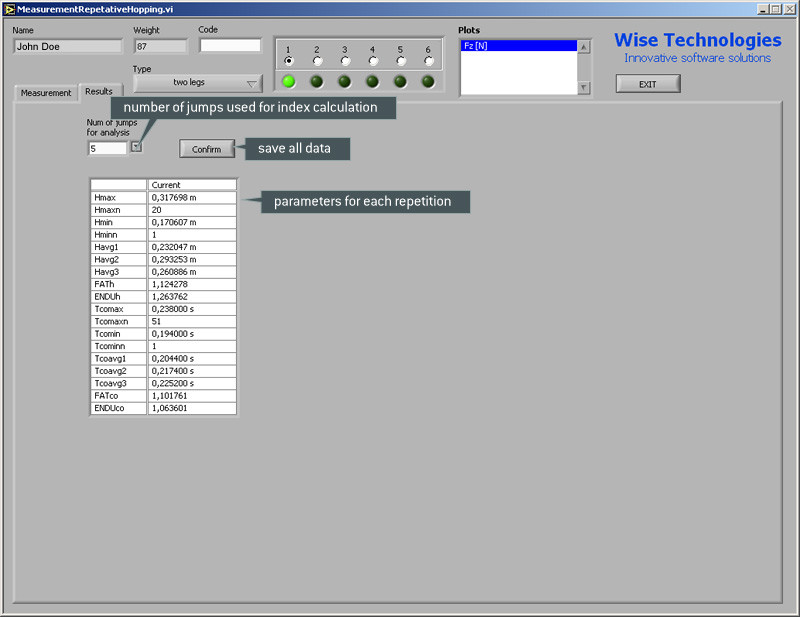Click Plots list scroll up arrow
The height and width of the screenshot is (617, 800).
[584, 47]
